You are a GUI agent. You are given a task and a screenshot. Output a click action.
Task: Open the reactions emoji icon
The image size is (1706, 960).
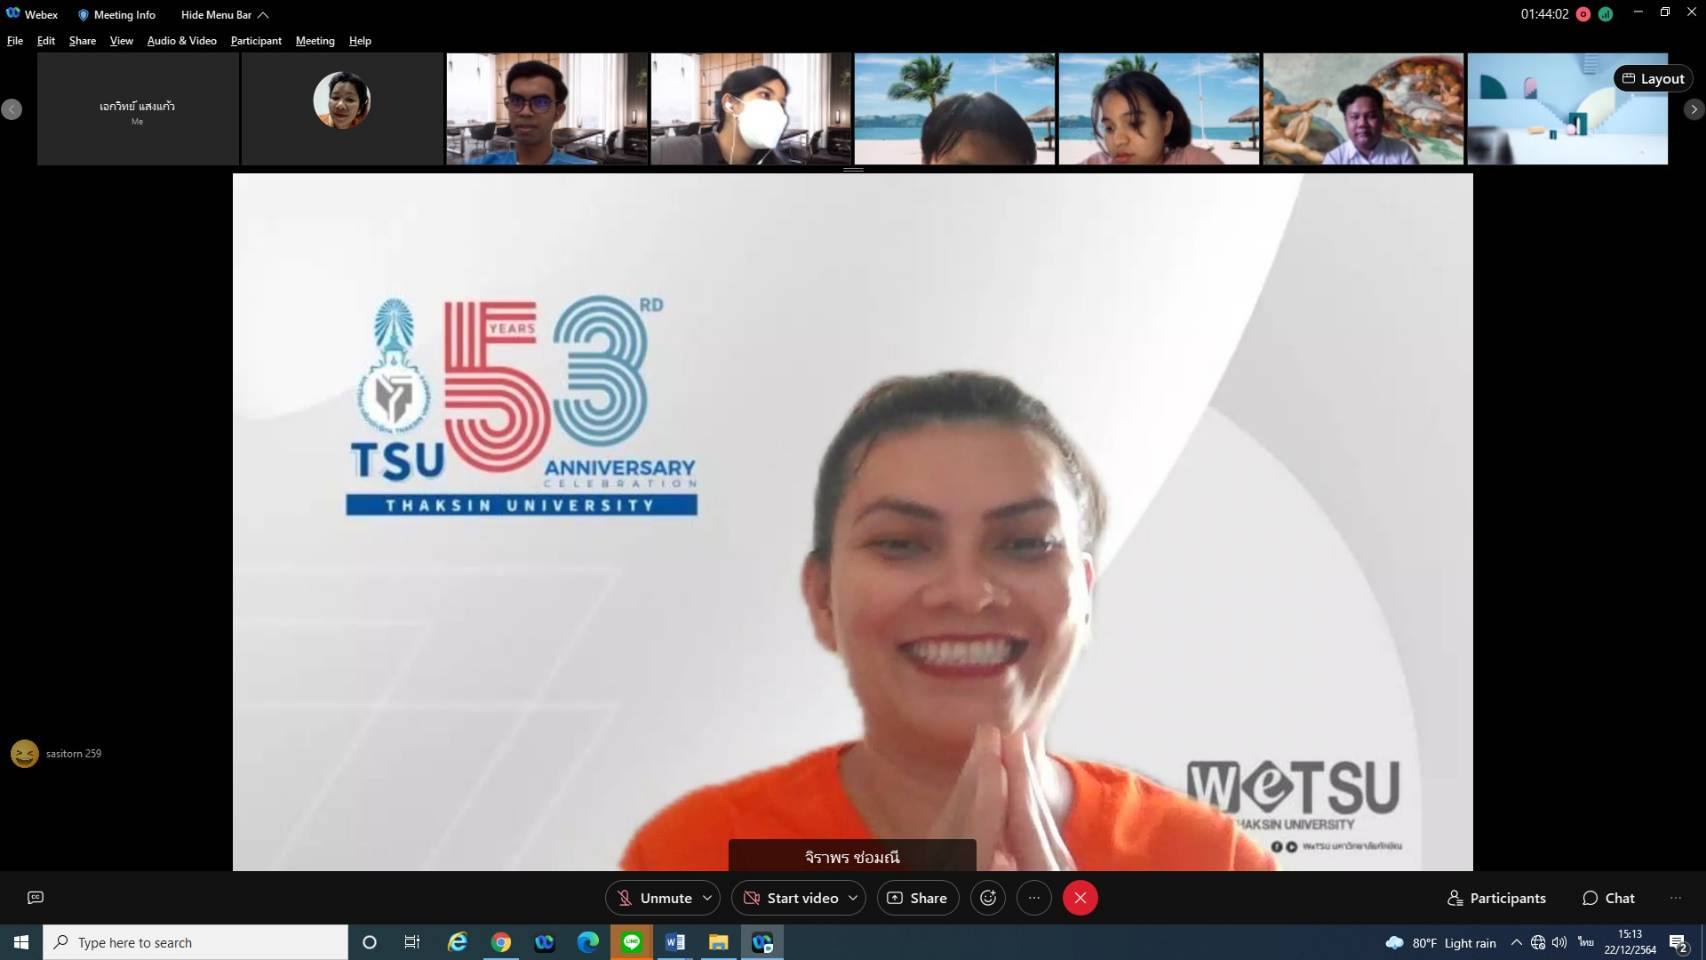click(988, 898)
